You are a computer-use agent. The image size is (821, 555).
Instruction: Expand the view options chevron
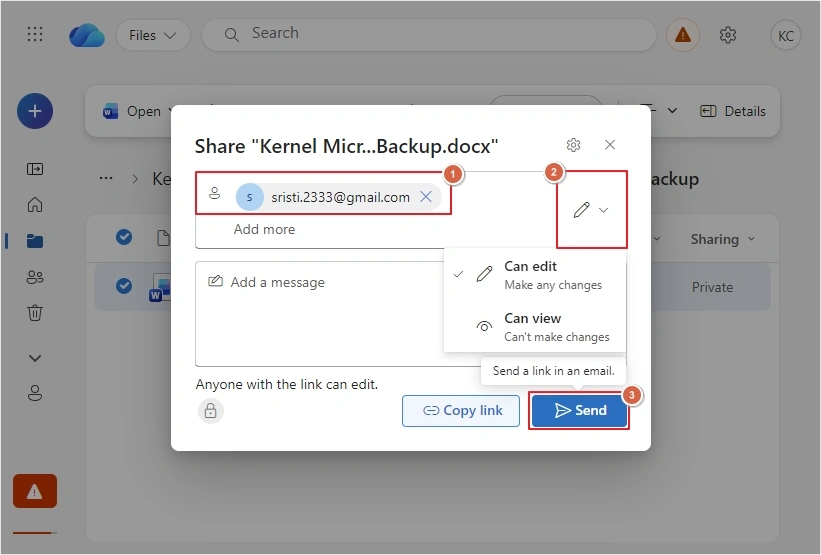[672, 110]
